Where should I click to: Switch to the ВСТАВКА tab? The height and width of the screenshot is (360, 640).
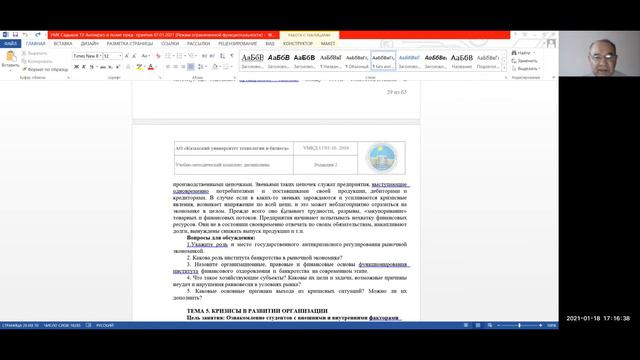pyautogui.click(x=63, y=44)
